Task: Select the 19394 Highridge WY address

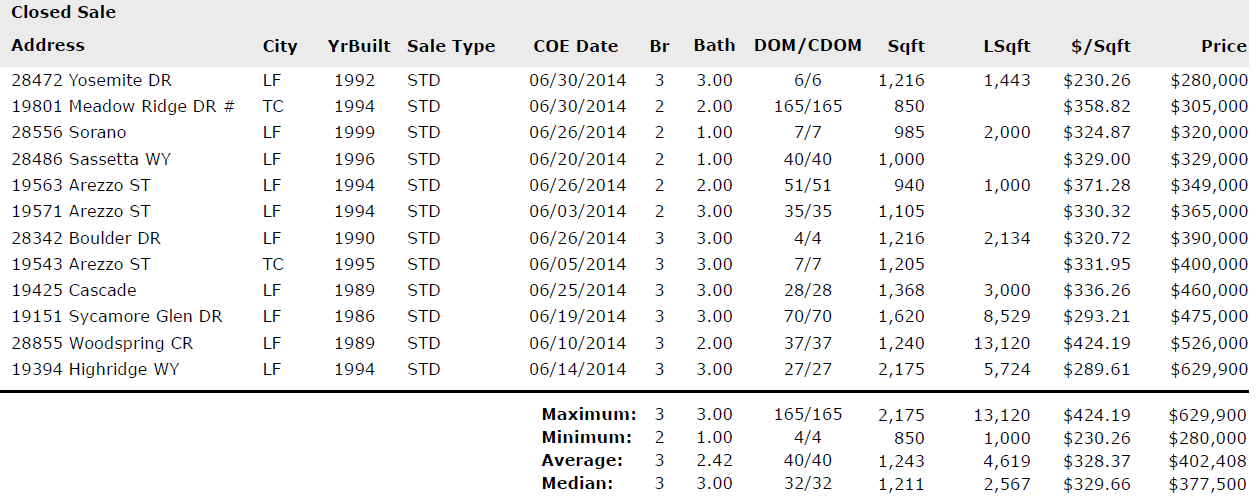Action: [x=96, y=369]
